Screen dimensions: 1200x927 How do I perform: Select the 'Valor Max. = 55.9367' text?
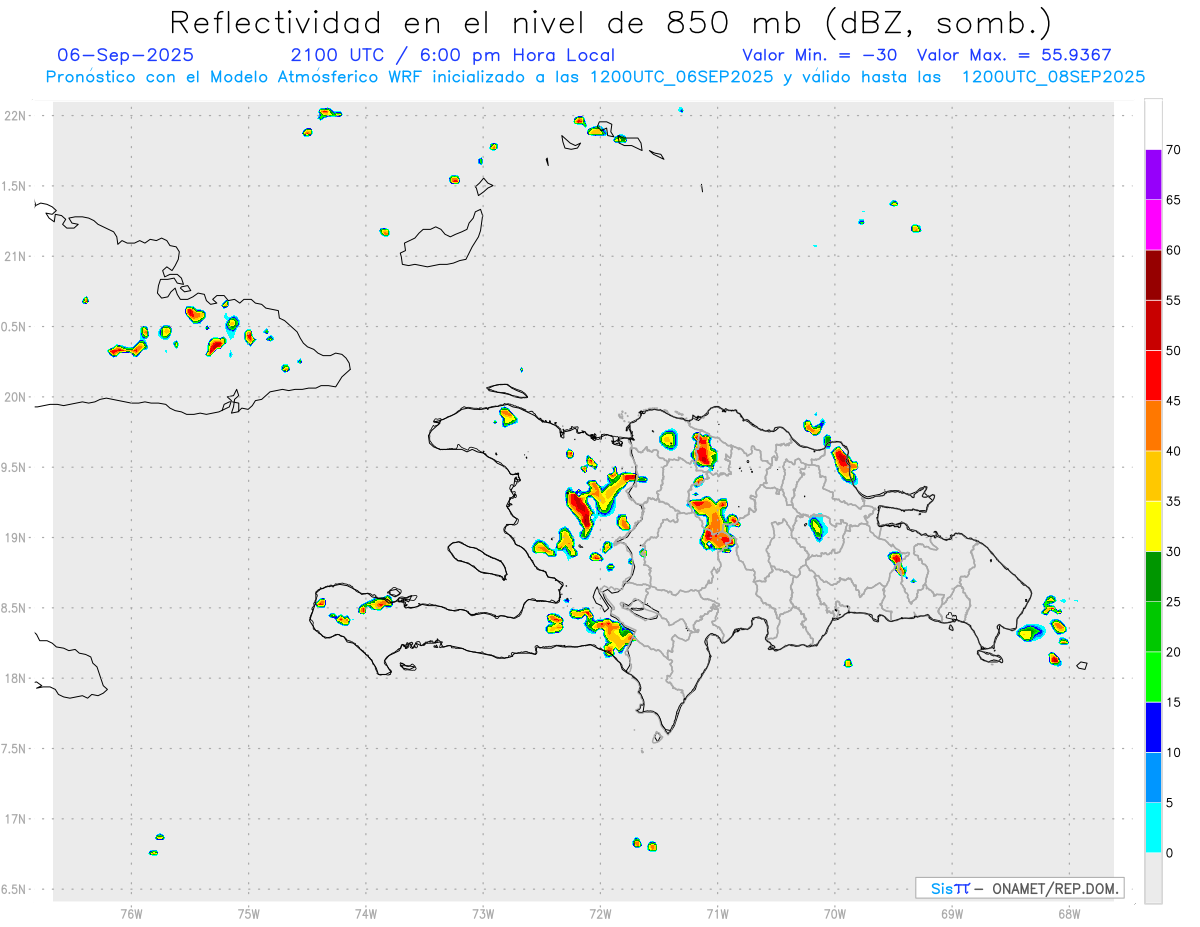tap(1014, 55)
